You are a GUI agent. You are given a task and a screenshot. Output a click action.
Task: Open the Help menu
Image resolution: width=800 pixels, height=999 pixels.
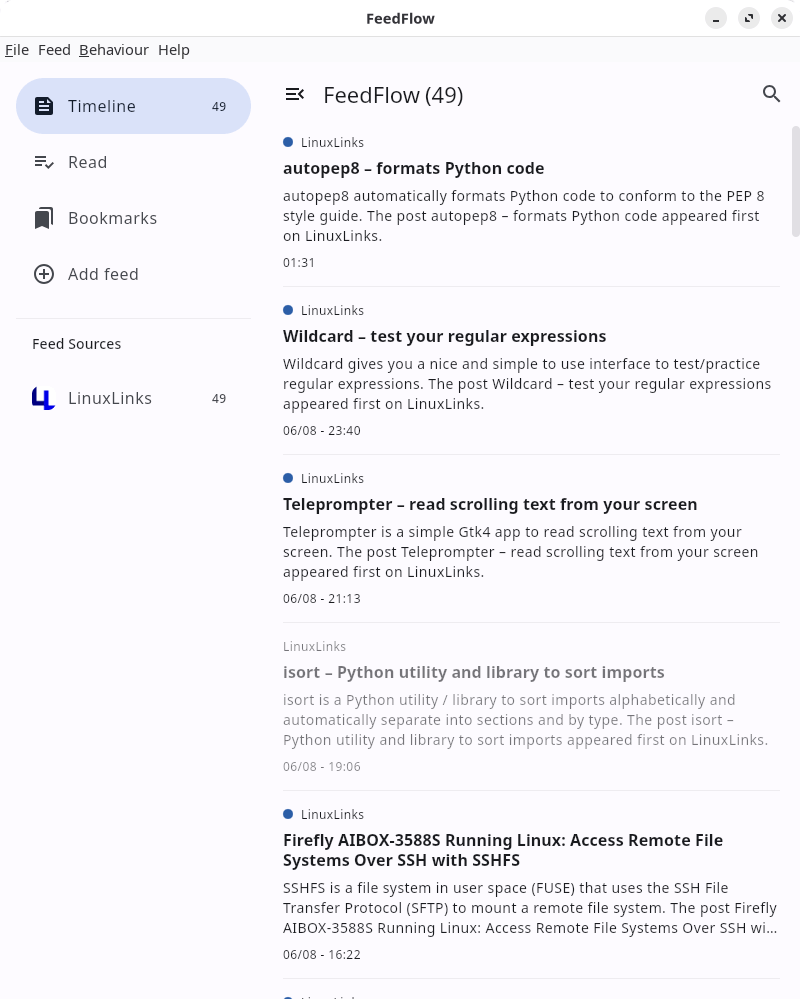point(174,50)
